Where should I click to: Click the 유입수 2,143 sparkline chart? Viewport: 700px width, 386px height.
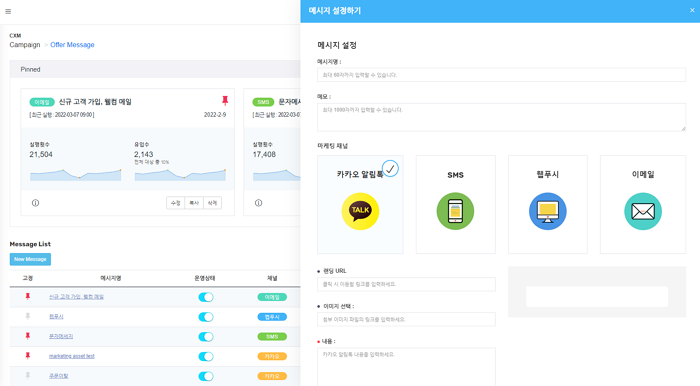[180, 174]
